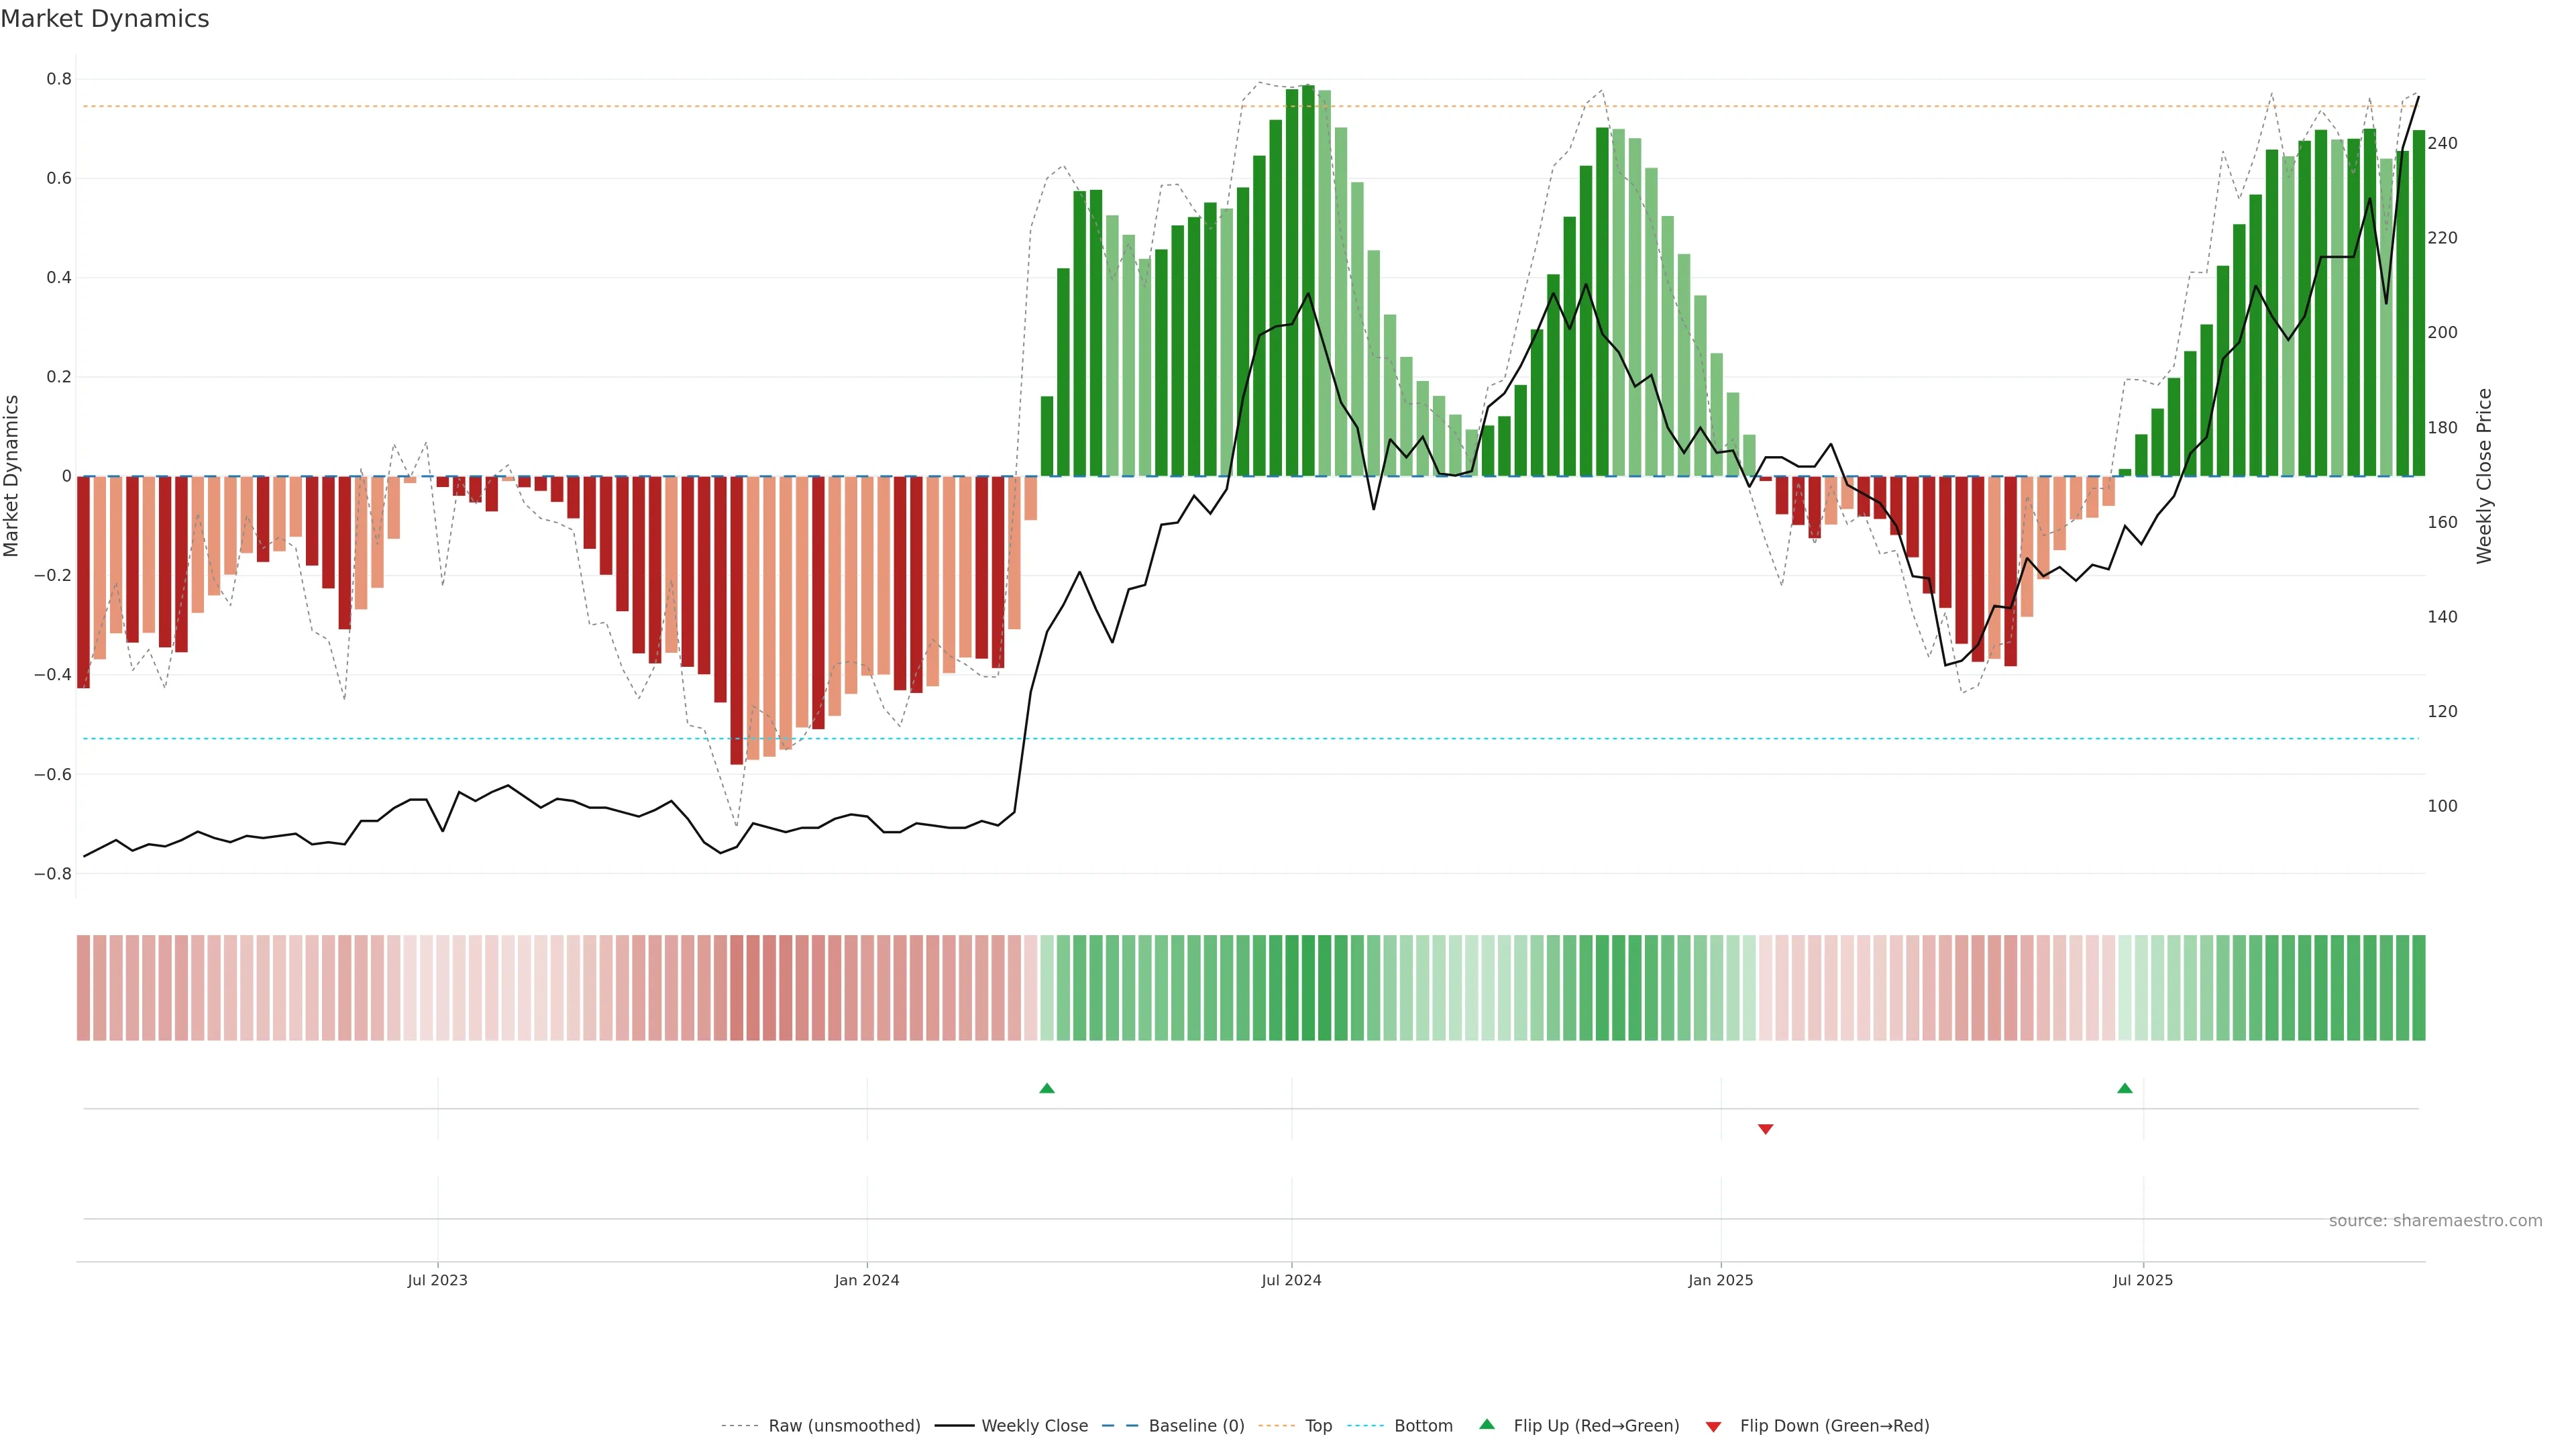Click the orange dotted Top legend line sample

(x=1277, y=1426)
